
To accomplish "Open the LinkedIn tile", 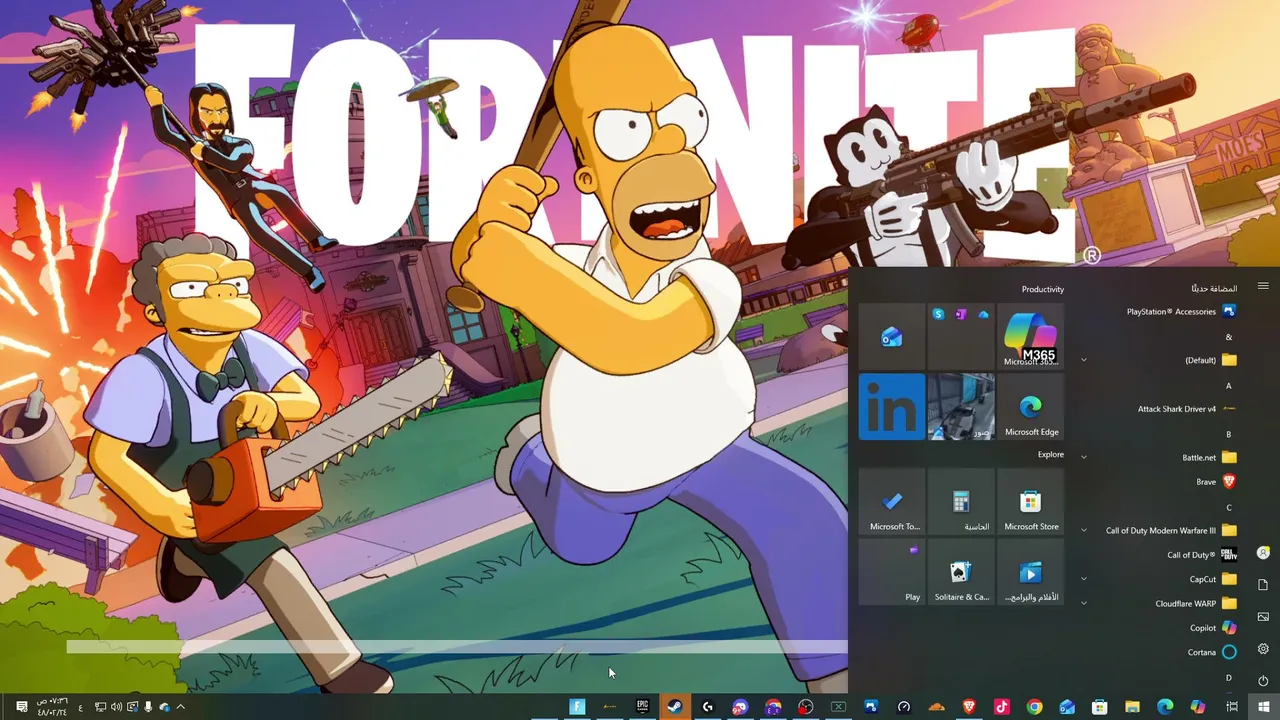I will 892,407.
